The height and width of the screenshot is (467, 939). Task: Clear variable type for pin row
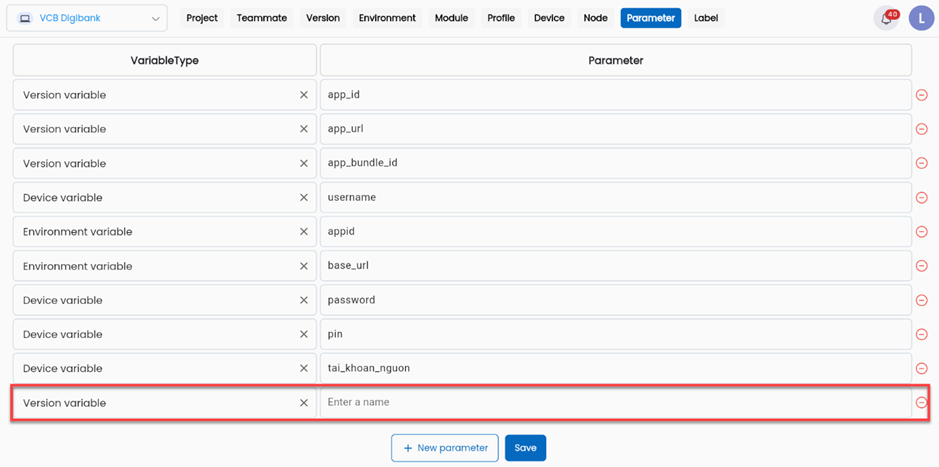click(x=304, y=334)
